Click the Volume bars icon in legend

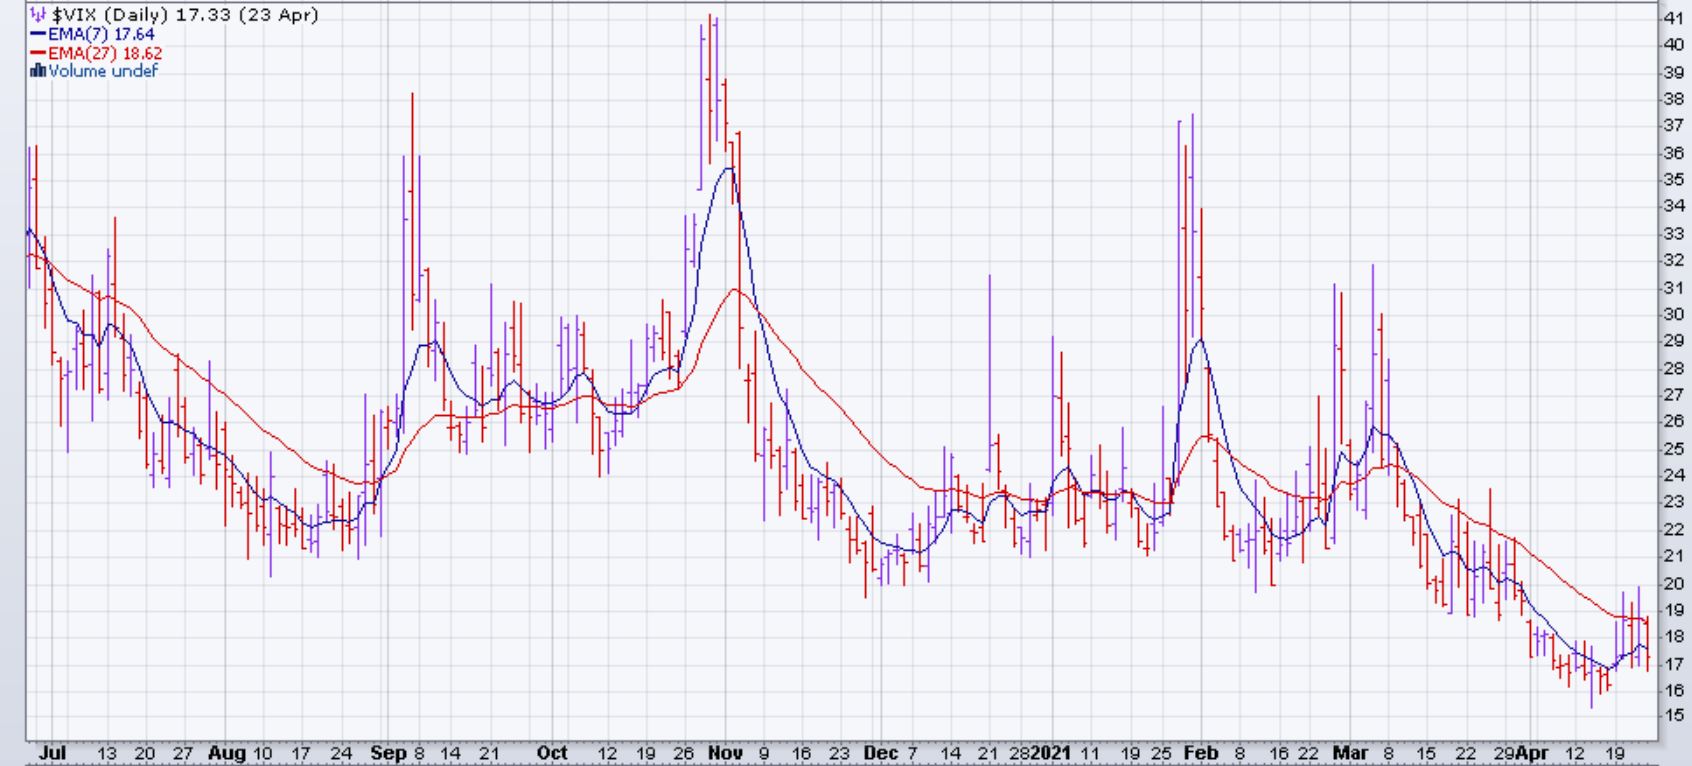coord(39,71)
